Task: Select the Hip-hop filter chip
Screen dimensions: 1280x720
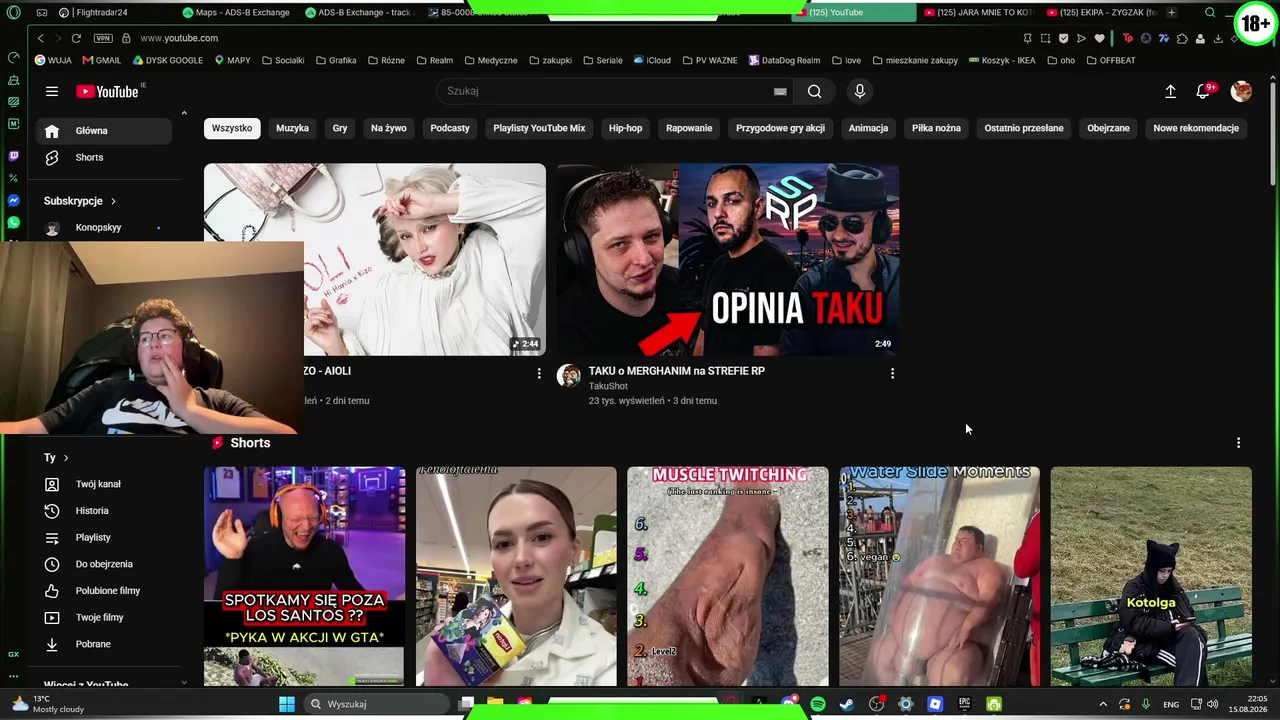Action: point(626,128)
